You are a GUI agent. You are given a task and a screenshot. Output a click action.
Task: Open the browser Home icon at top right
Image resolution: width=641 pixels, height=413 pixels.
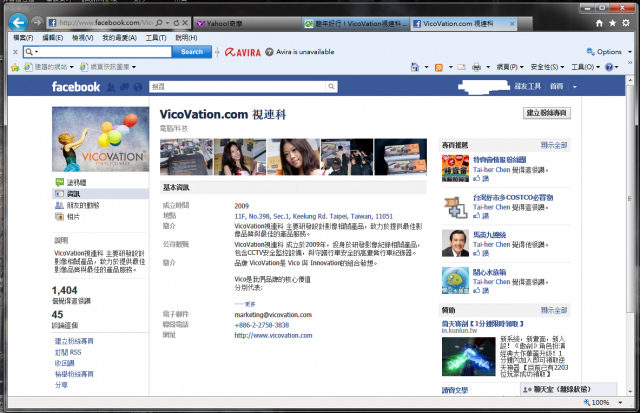coord(599,23)
